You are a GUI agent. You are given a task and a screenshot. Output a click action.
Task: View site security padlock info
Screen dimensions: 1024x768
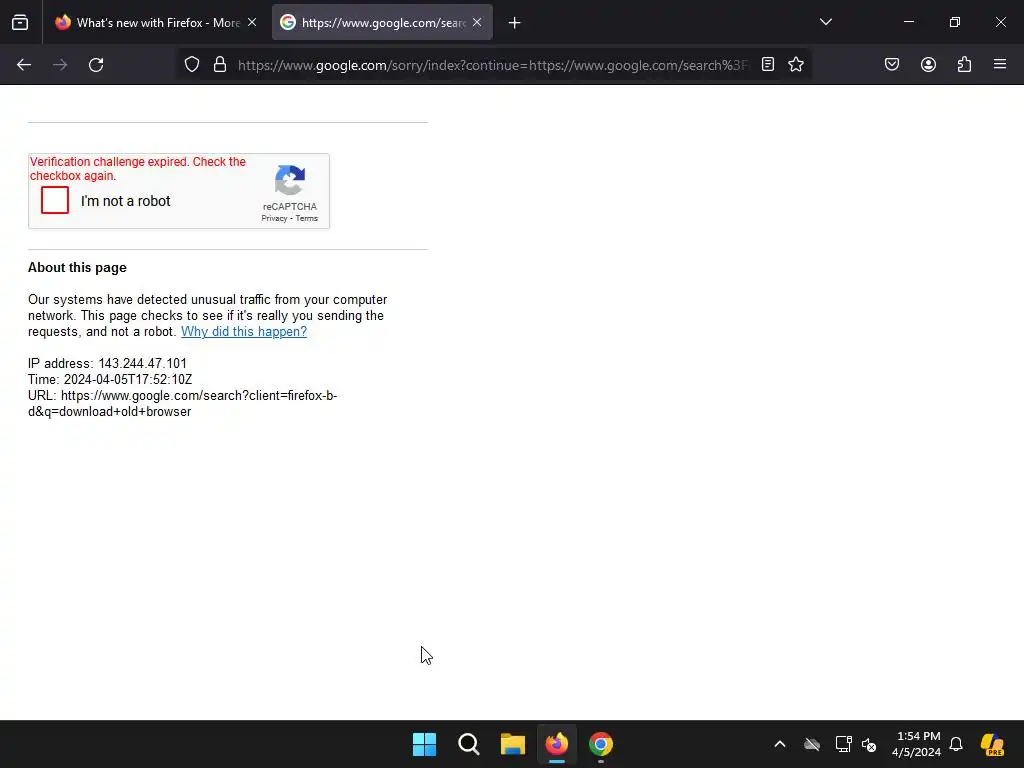click(x=220, y=65)
